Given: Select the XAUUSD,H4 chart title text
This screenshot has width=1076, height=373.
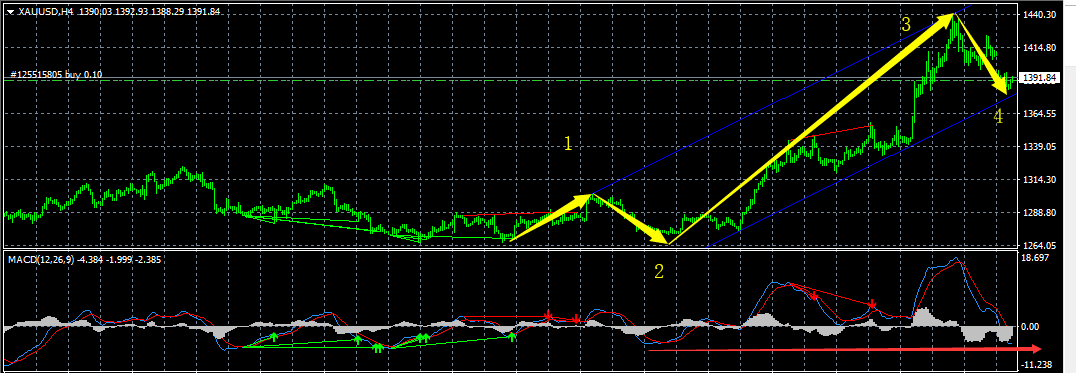Looking at the screenshot, I should 46,11.
